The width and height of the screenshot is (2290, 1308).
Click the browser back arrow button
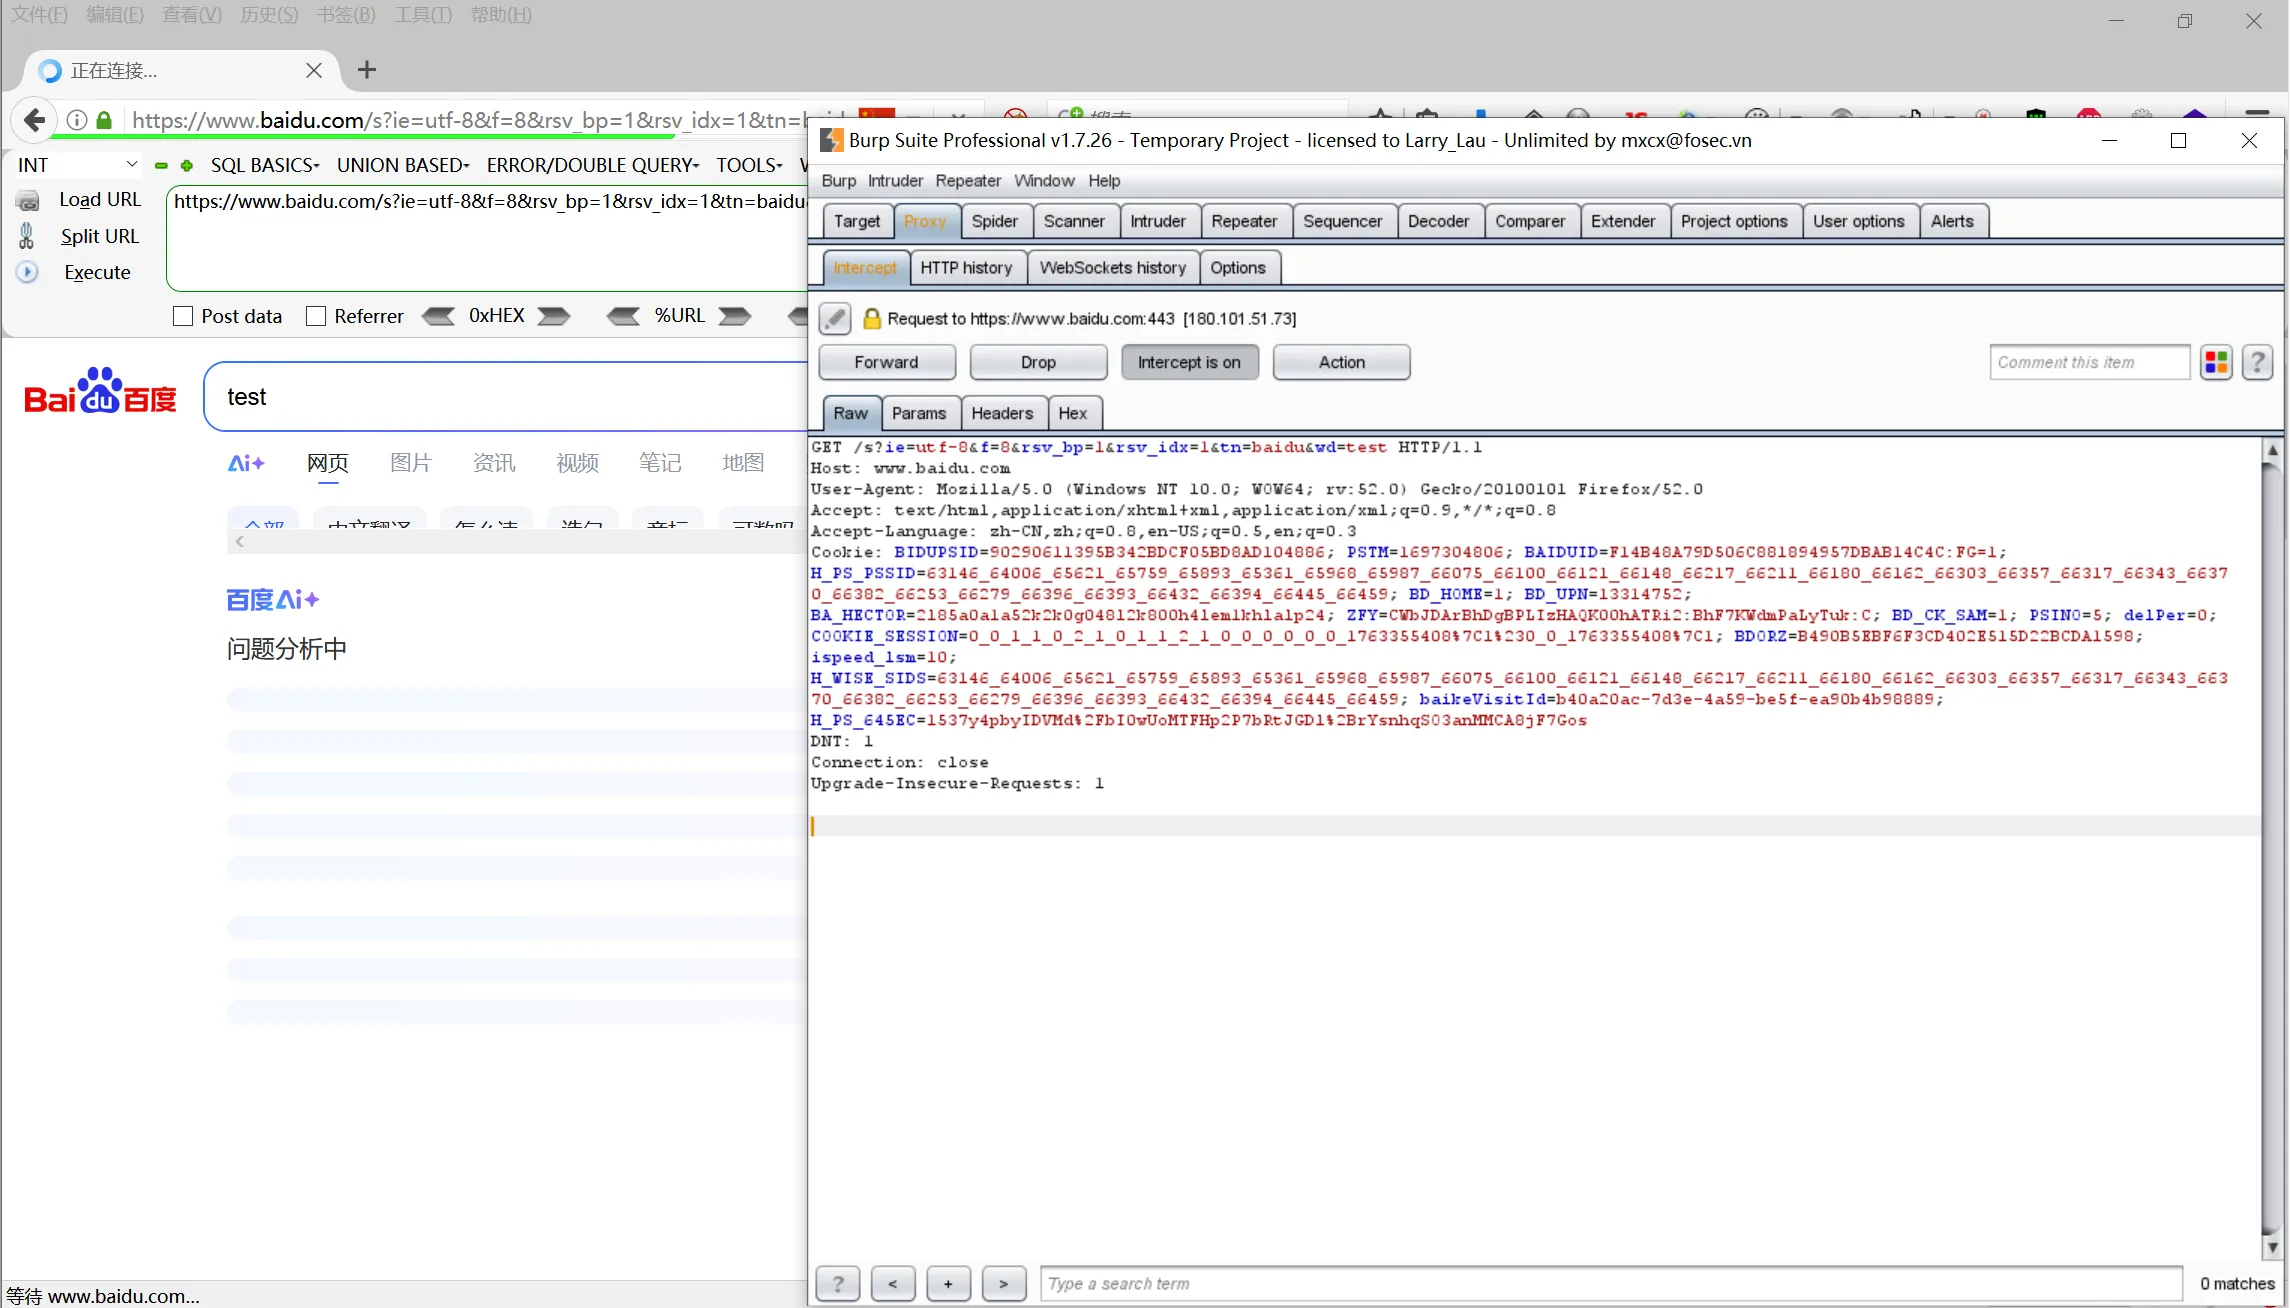pyautogui.click(x=34, y=121)
